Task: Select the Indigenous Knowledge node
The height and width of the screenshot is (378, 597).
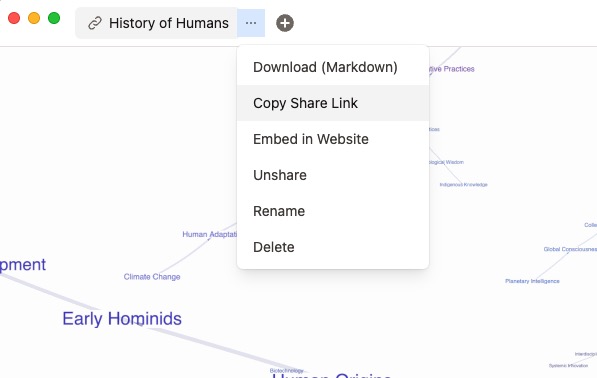Action: pos(463,185)
